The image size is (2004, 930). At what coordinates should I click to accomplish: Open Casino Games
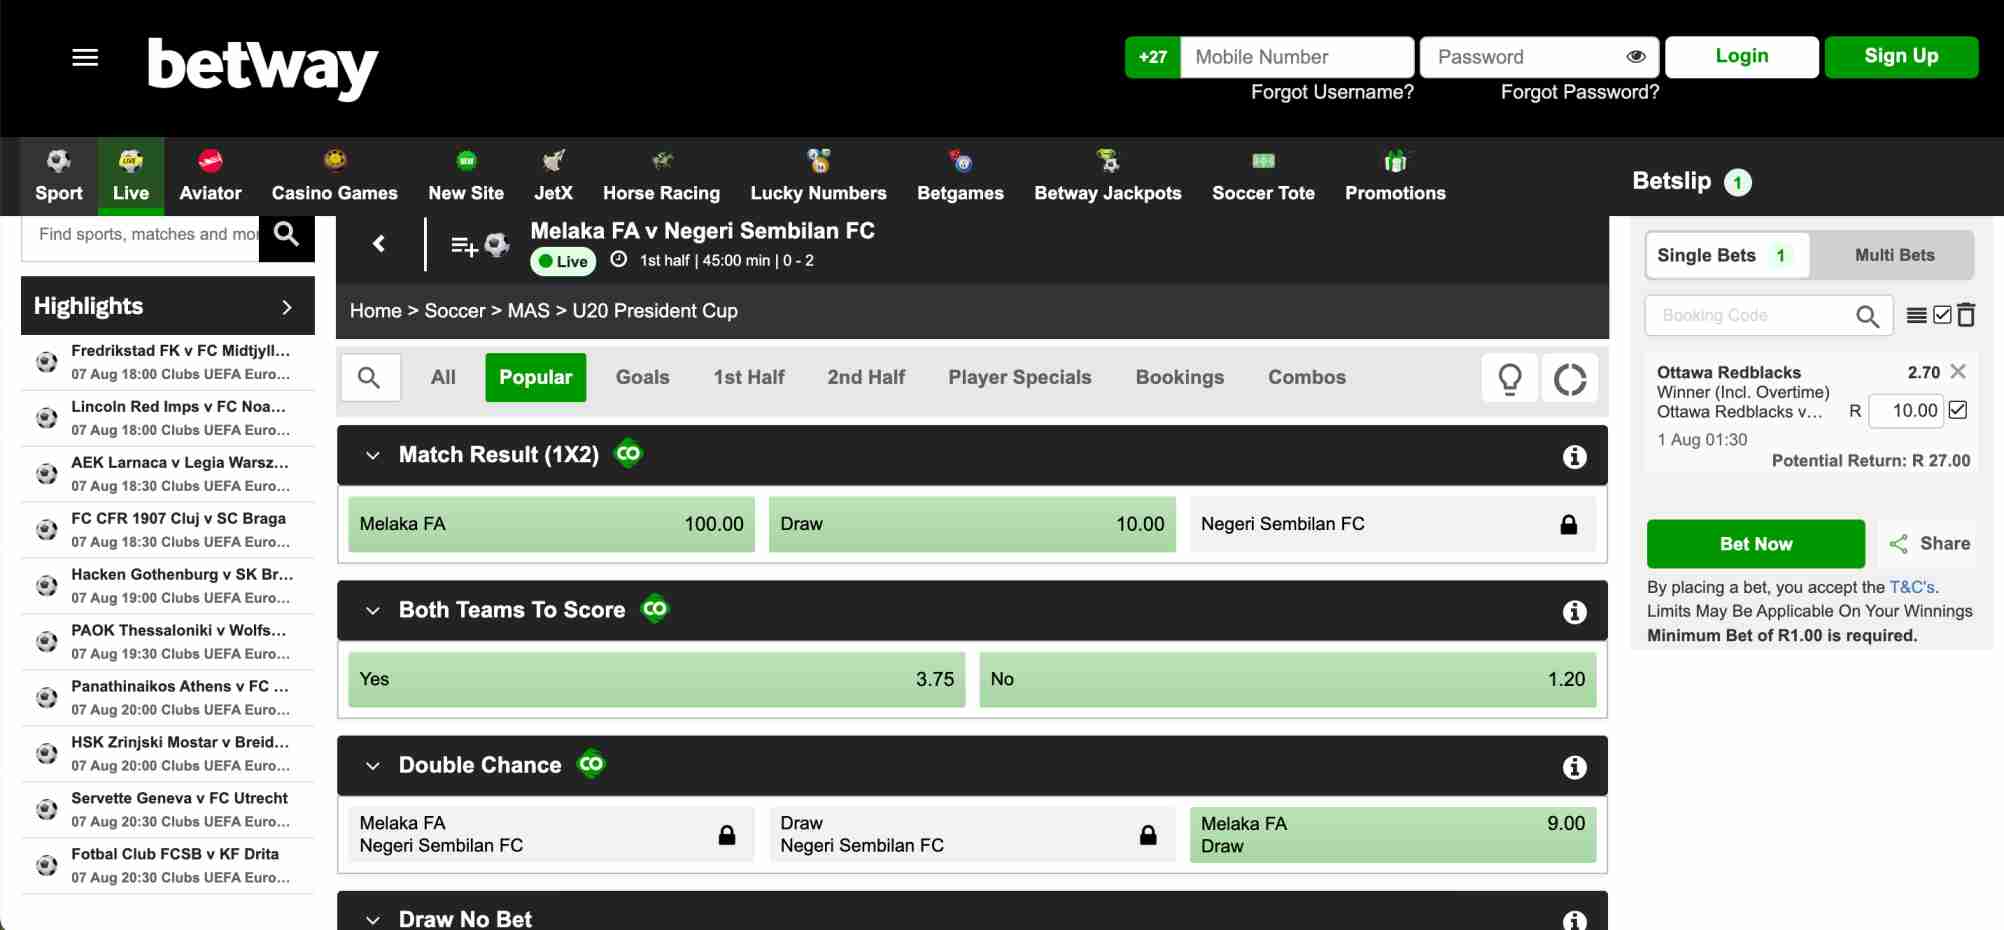(335, 176)
